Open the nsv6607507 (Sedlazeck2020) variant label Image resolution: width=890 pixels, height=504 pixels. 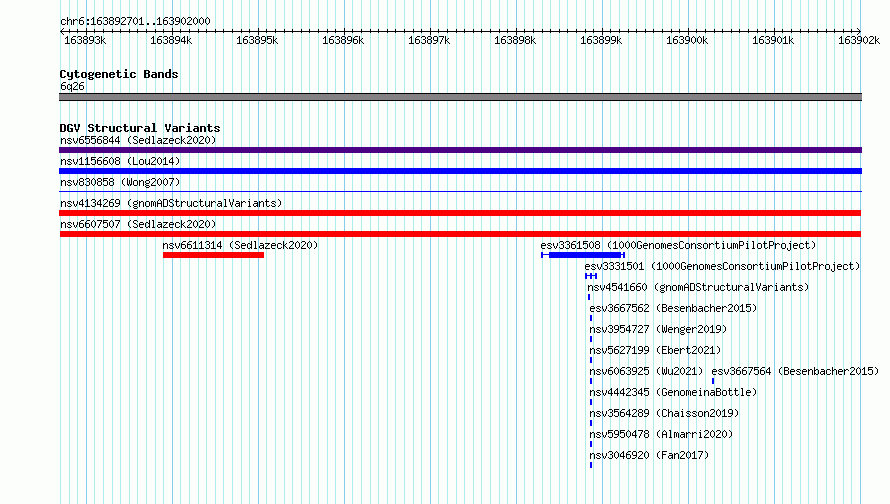click(x=138, y=224)
